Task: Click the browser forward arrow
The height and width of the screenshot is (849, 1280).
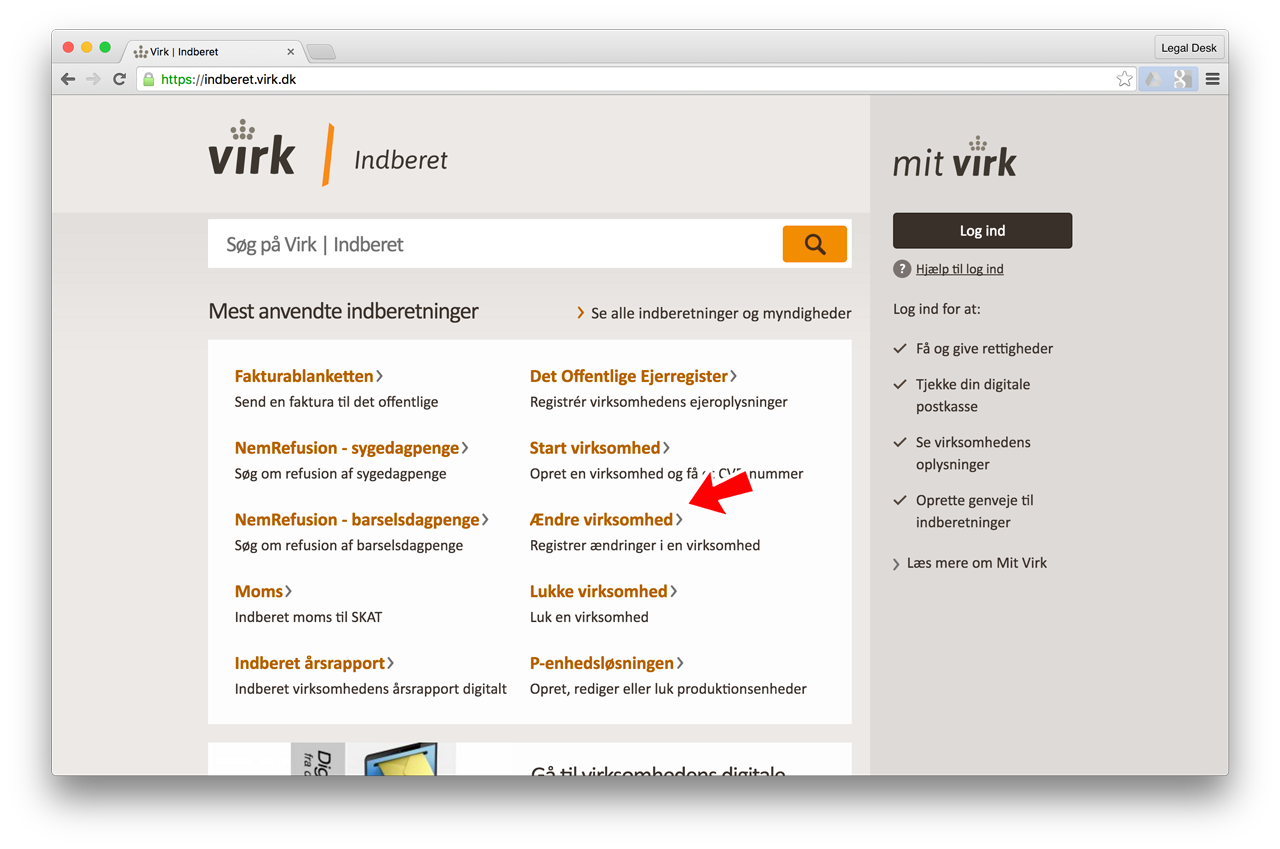Action: point(93,79)
